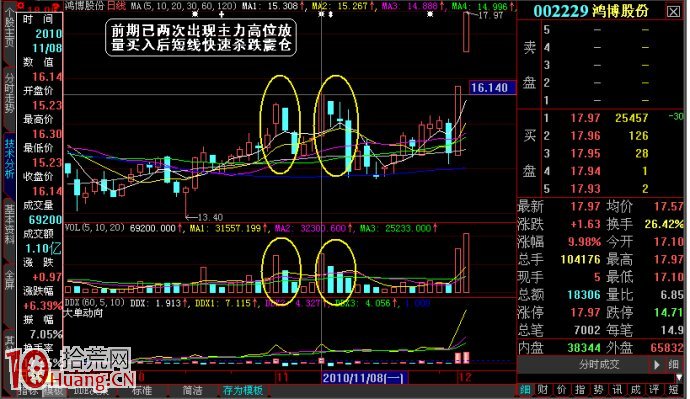Select the 价 tab

562,389
